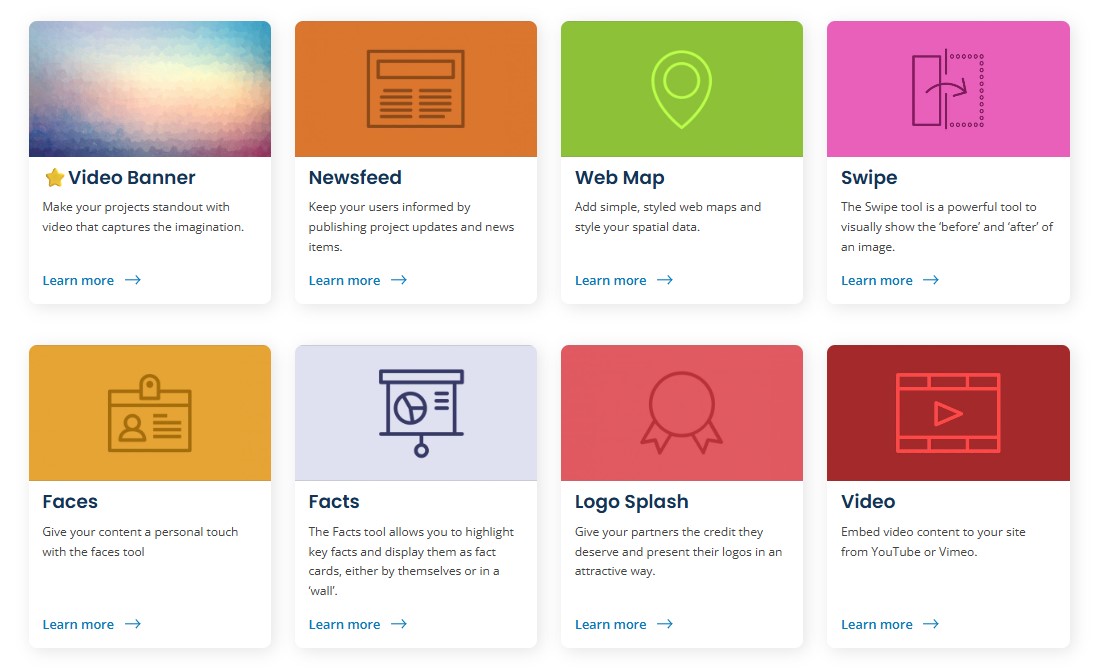Select the map pin icon on the Web Map card

tap(681, 88)
